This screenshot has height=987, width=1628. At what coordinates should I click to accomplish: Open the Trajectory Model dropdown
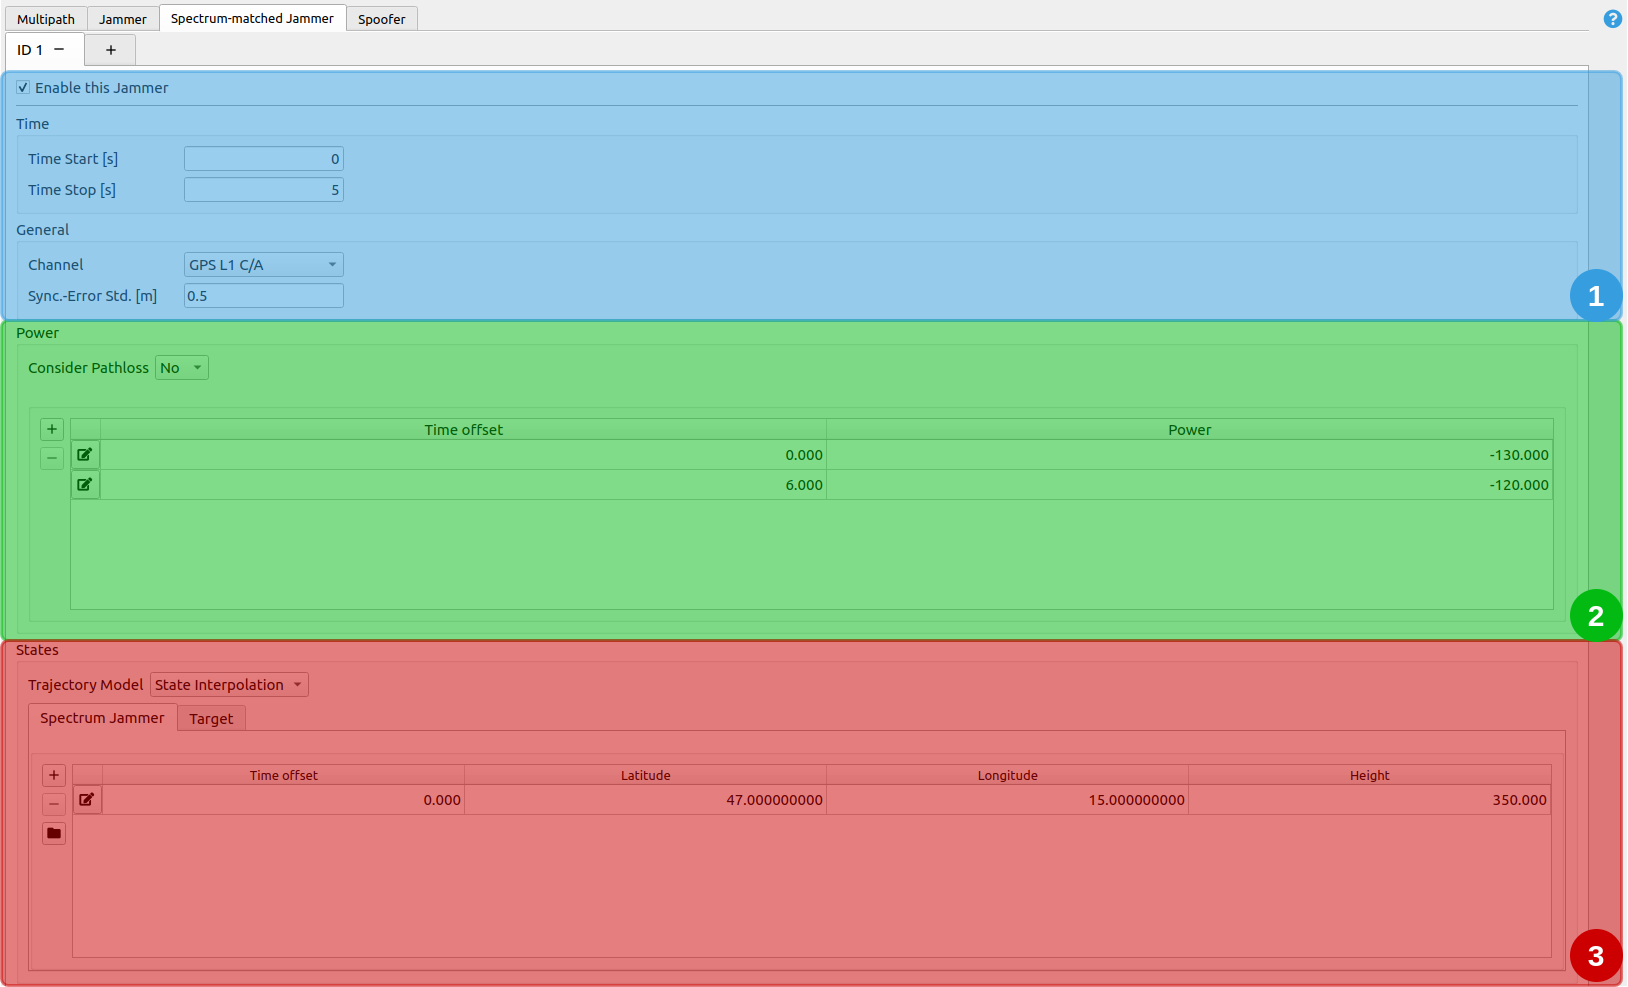point(229,685)
